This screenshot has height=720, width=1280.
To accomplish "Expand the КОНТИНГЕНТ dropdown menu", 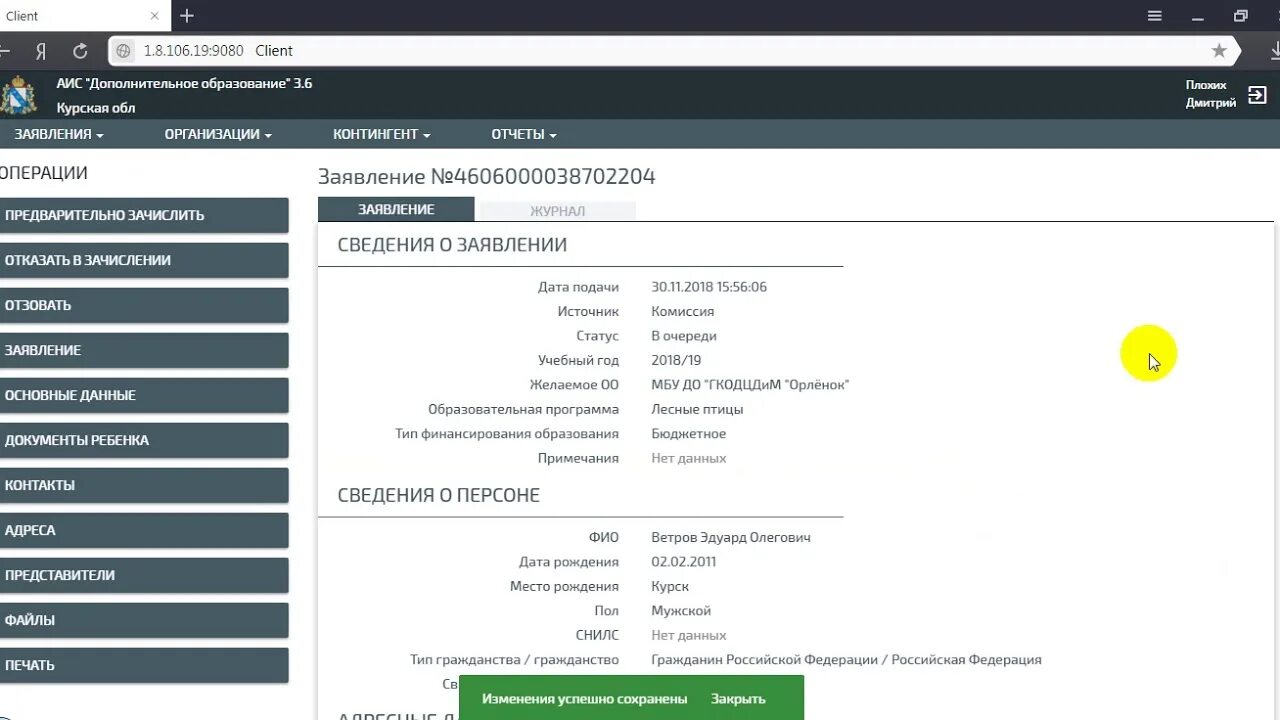I will point(382,134).
